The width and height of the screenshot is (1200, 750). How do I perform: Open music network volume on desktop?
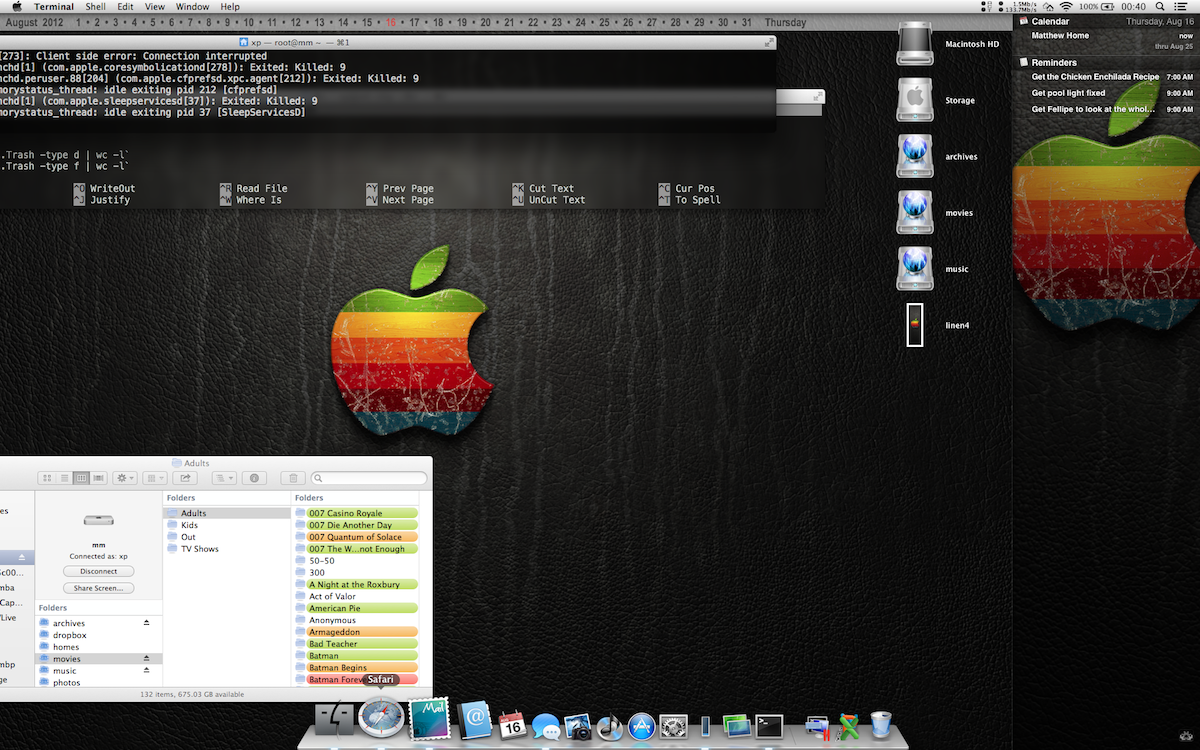(915, 268)
